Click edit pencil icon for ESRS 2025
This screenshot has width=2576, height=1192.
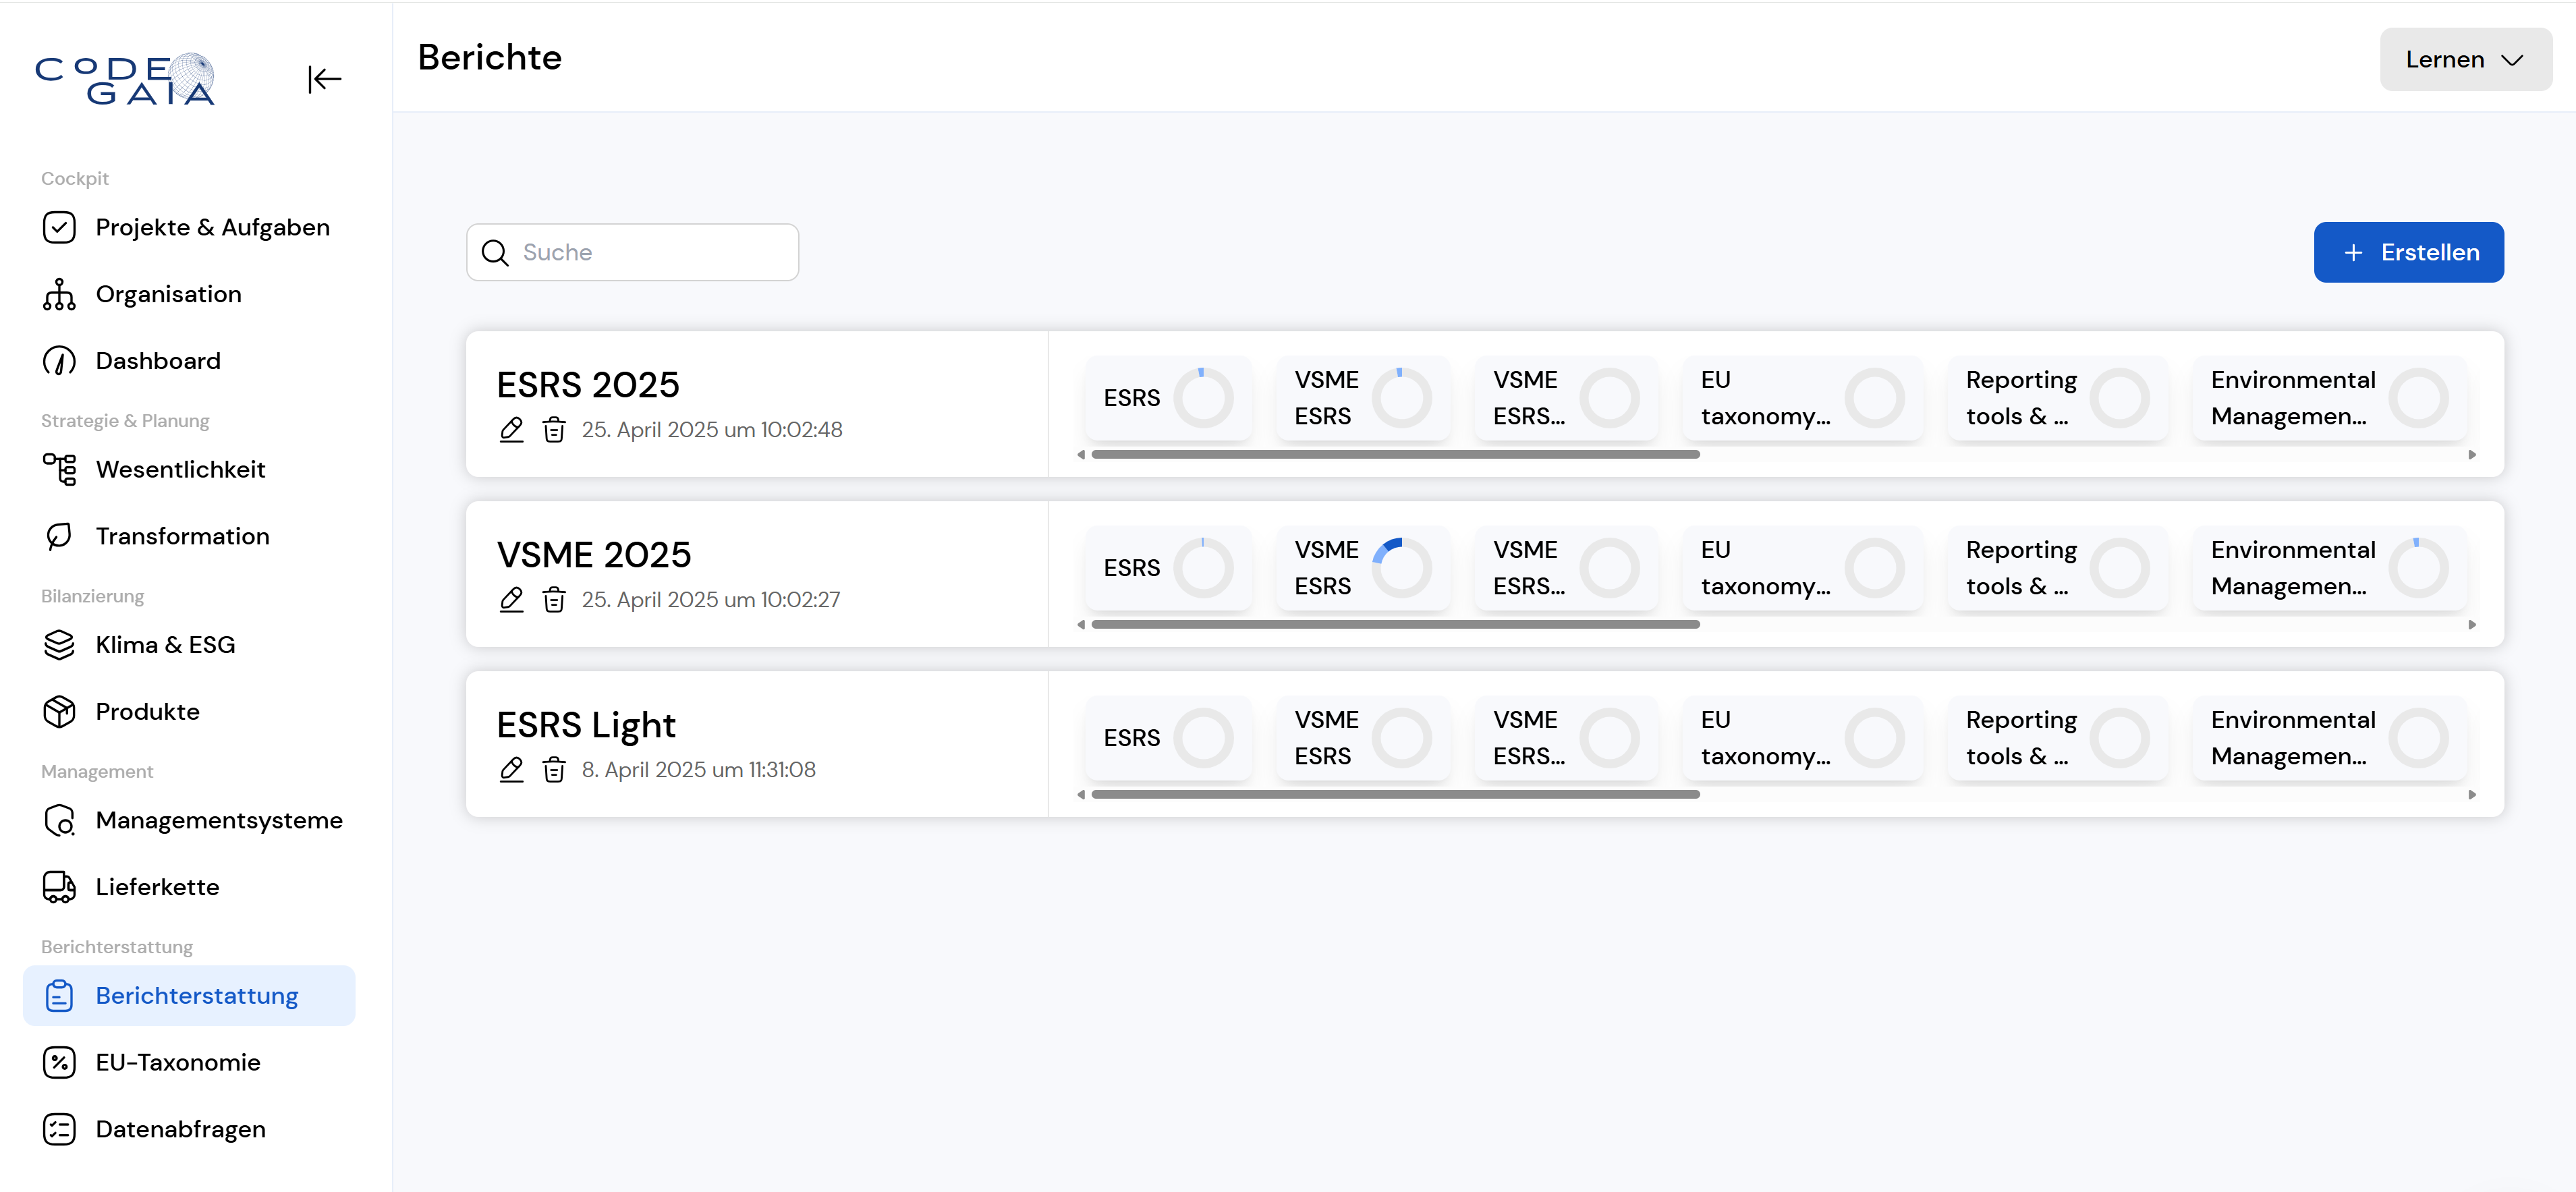click(511, 430)
